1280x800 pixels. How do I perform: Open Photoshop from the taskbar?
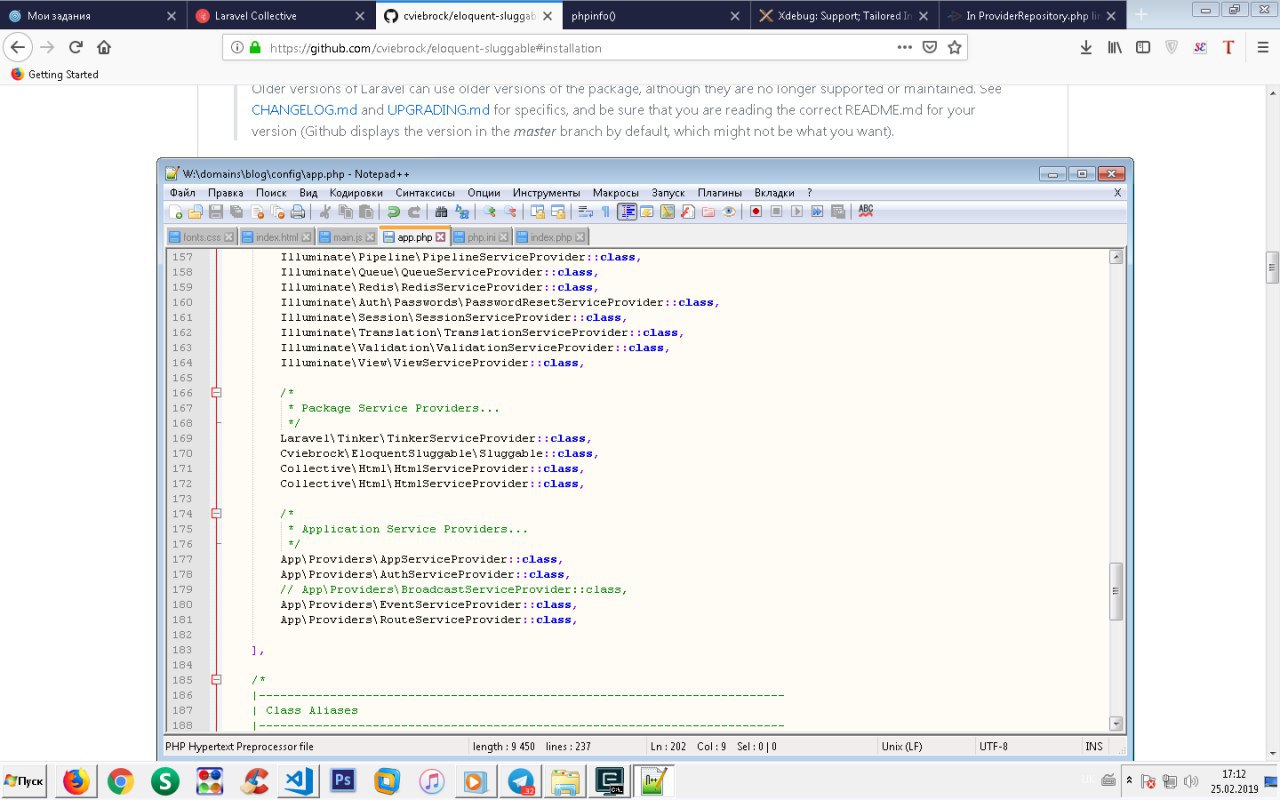[x=343, y=781]
